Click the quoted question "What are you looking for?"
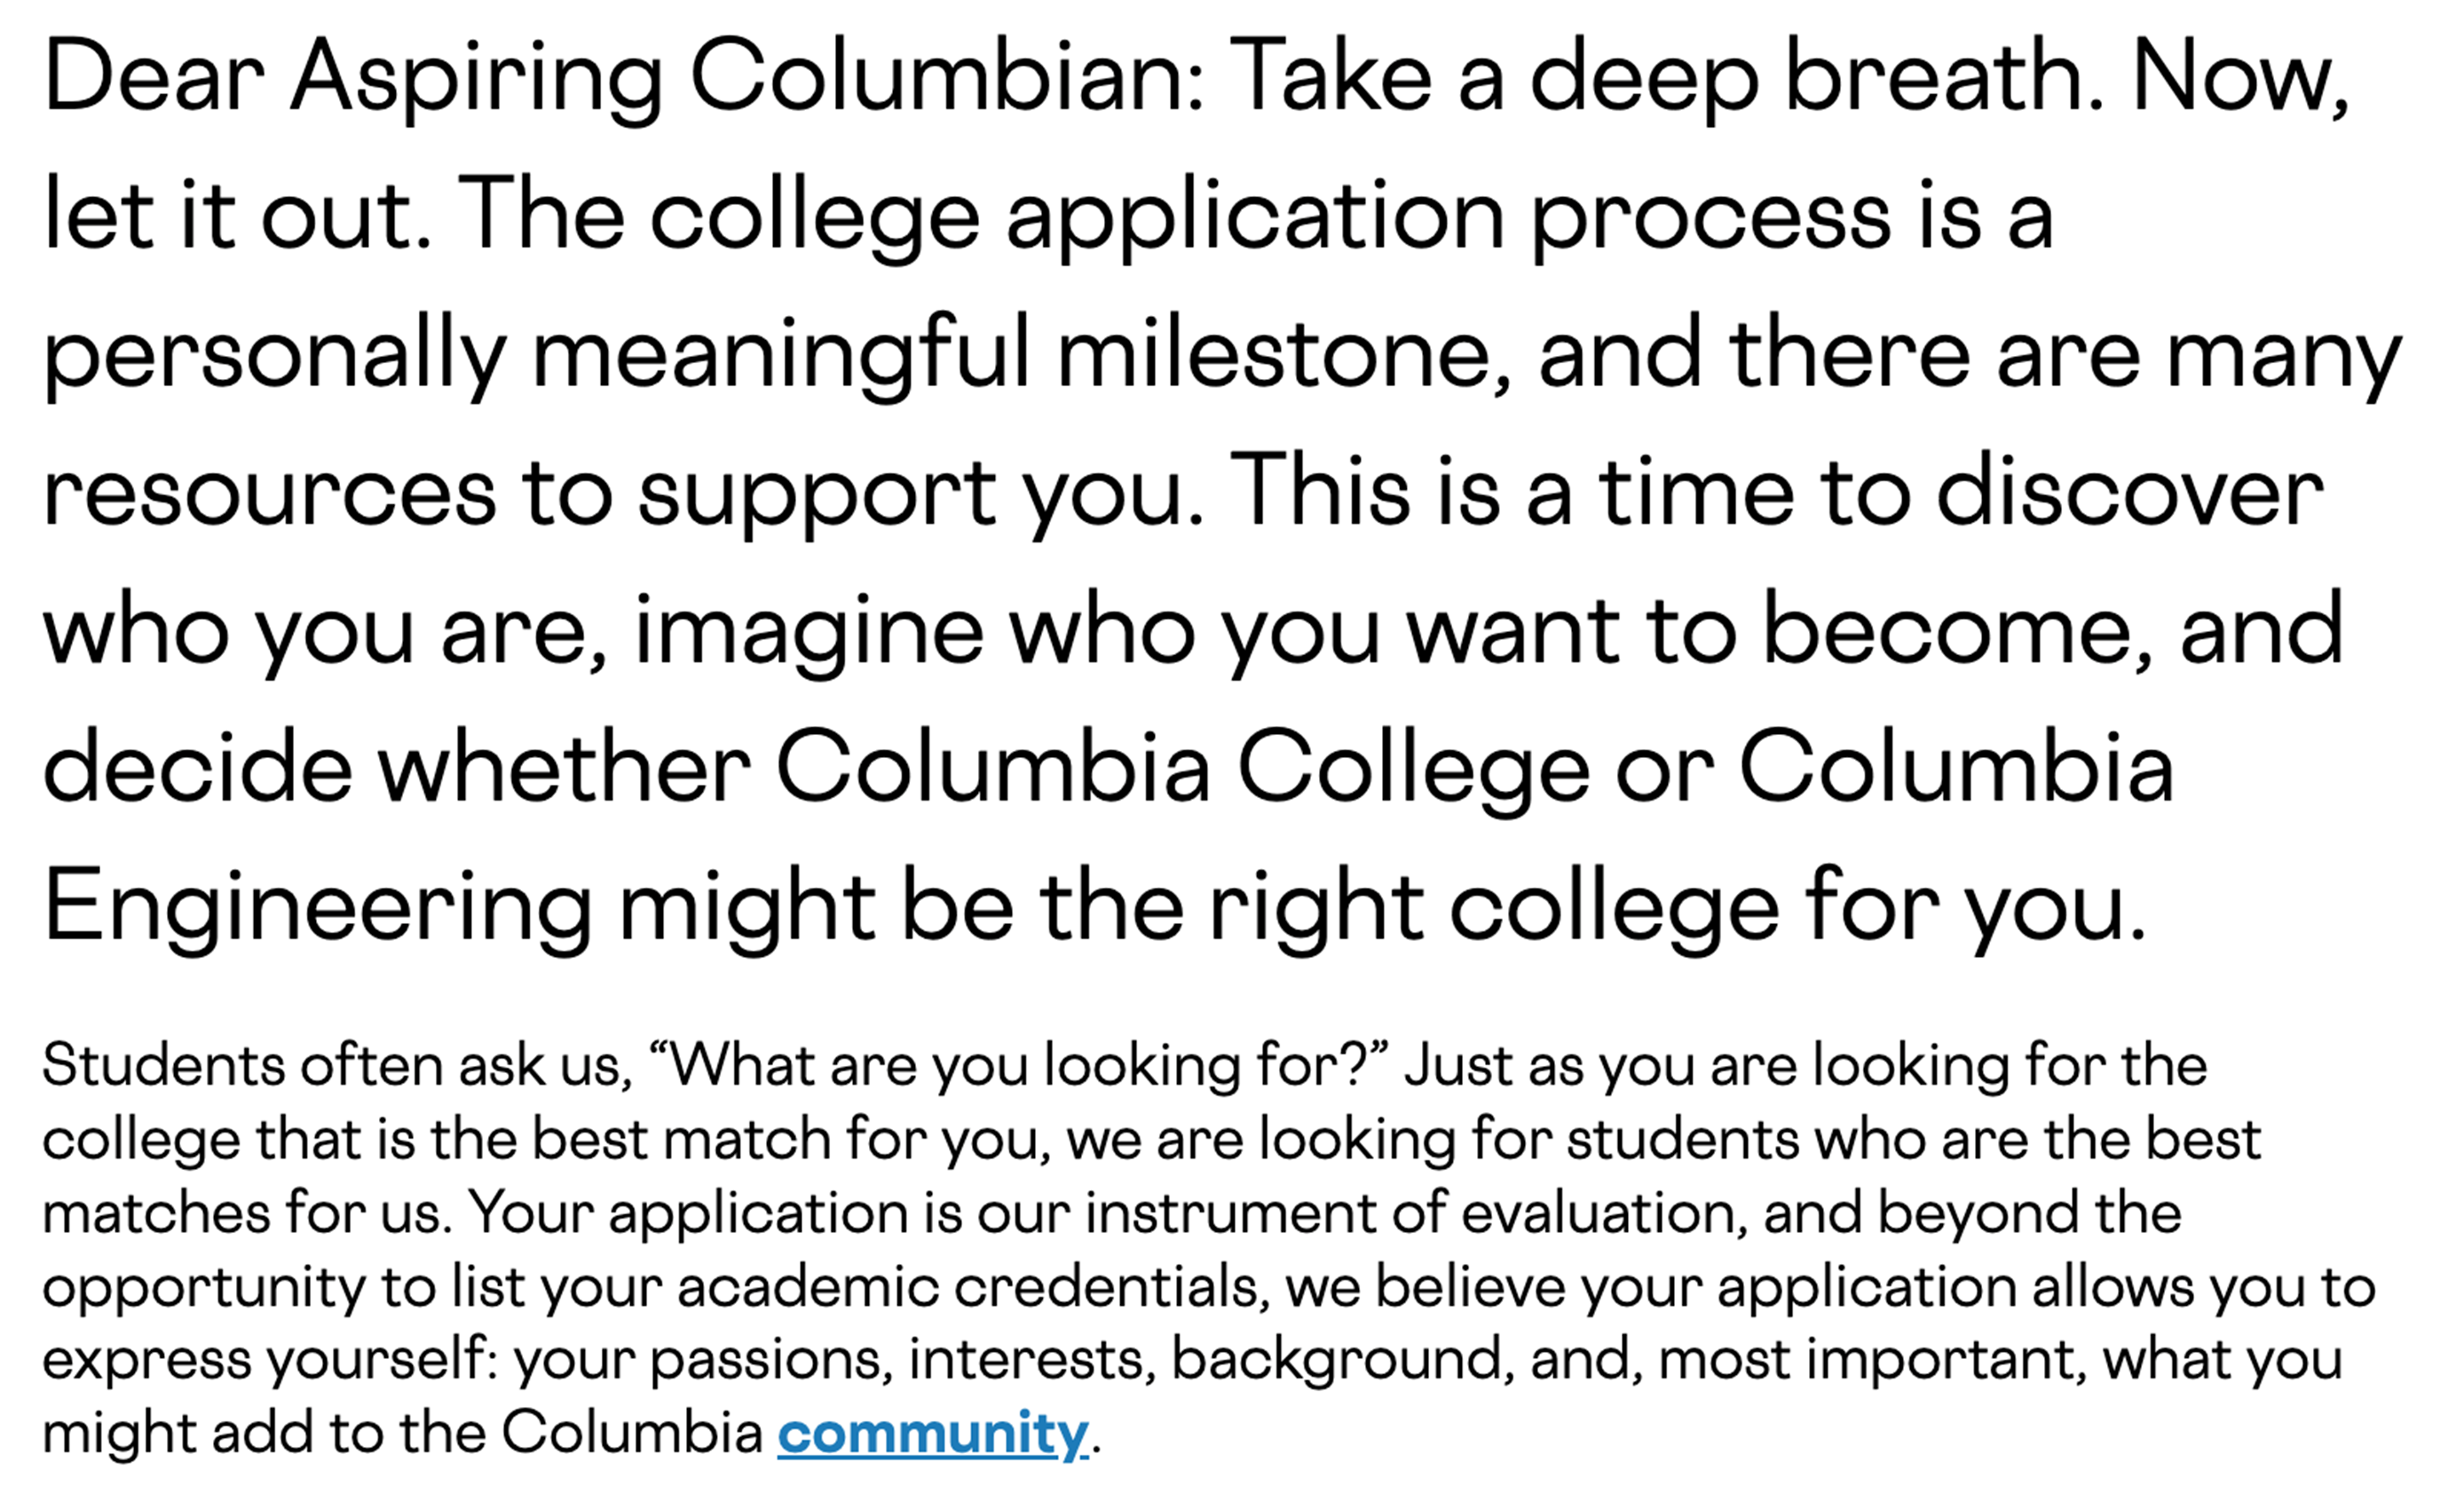Image resolution: width=2464 pixels, height=1509 pixels. (1020, 1065)
